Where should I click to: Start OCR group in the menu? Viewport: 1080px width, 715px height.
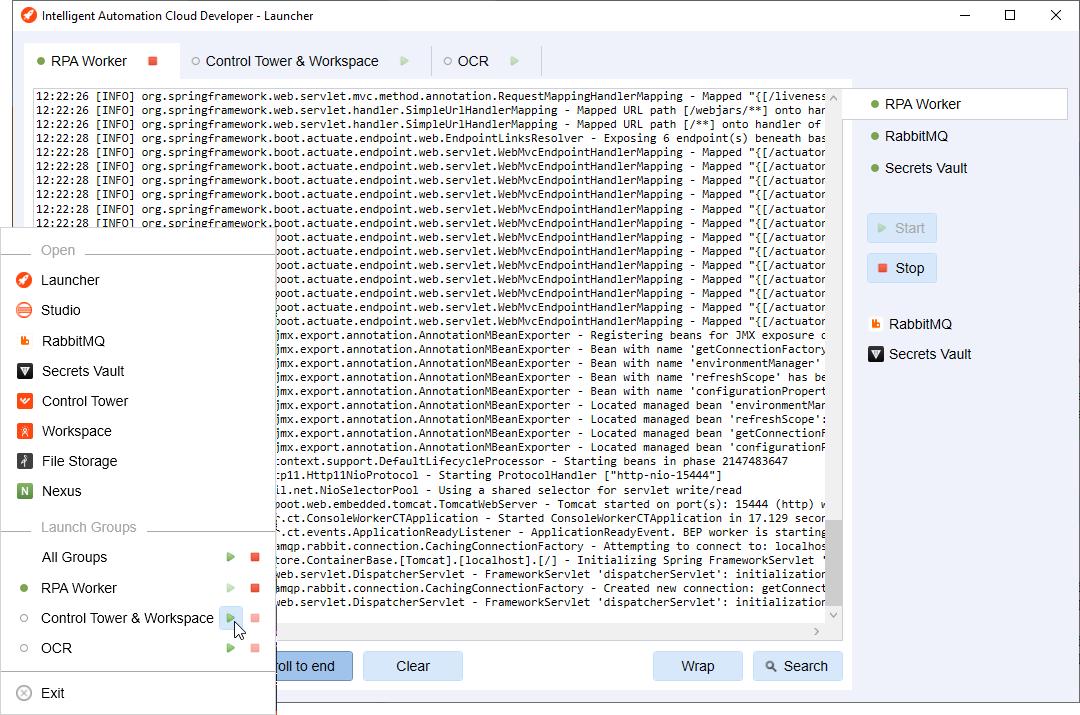coord(231,648)
